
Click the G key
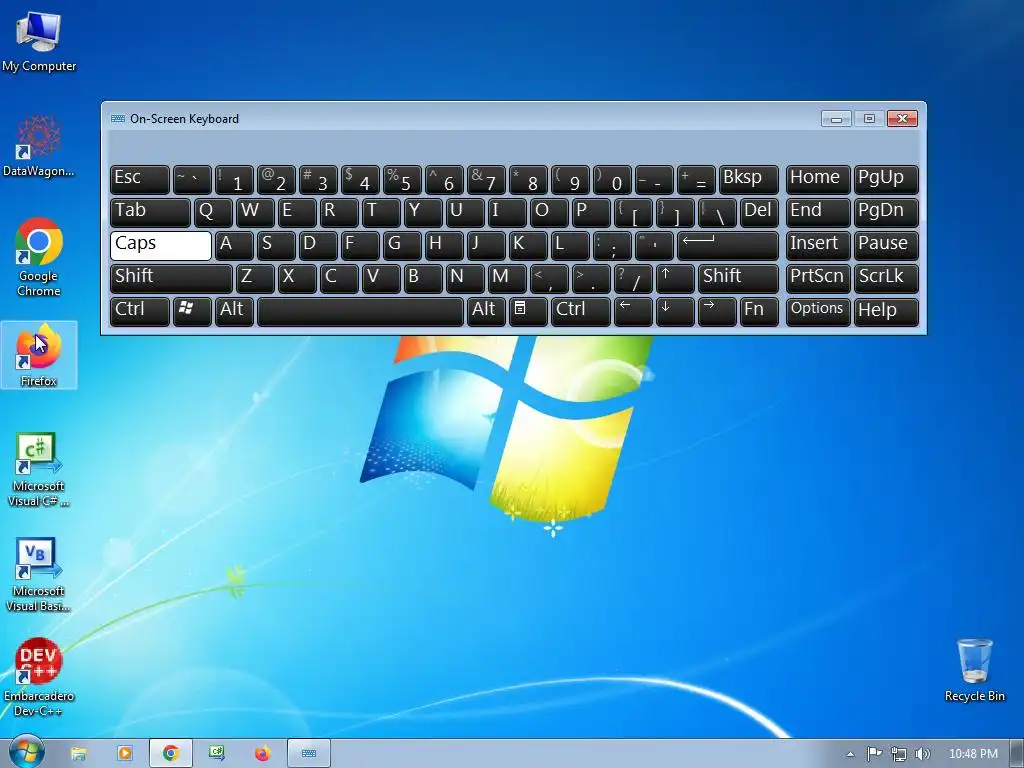pos(402,246)
